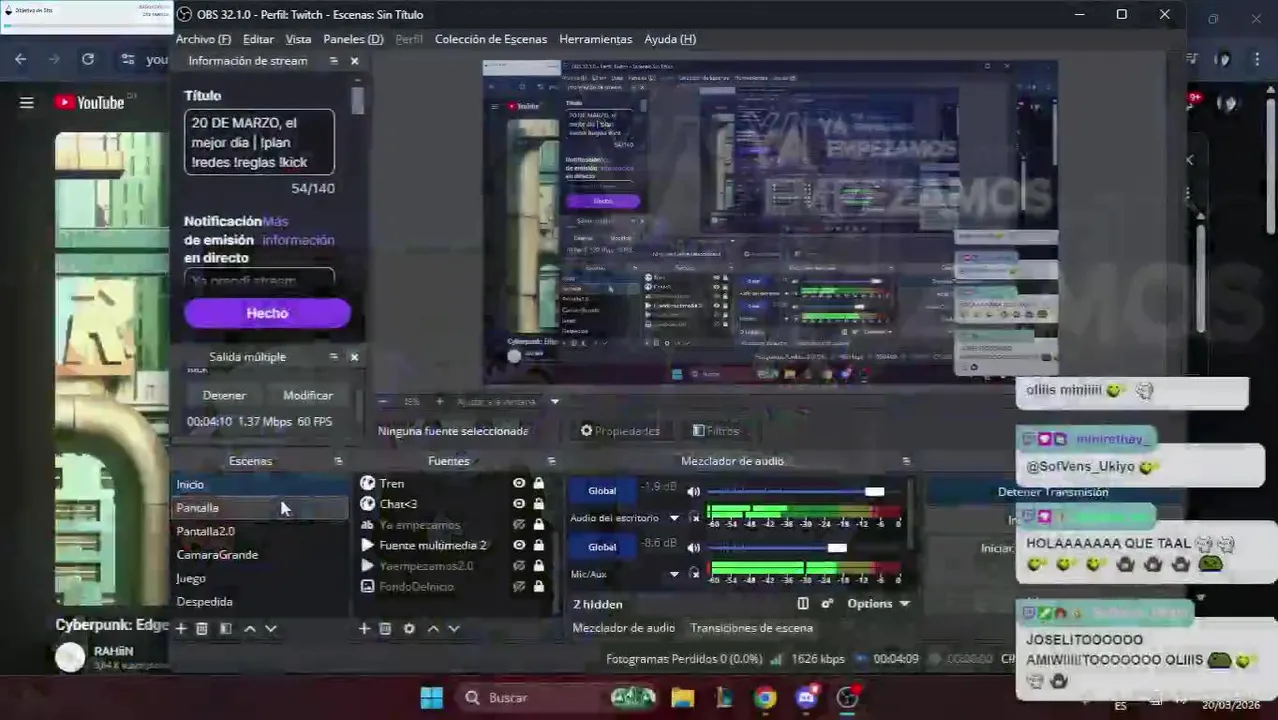
Task: Add a new scene with the plus icon
Action: click(x=181, y=629)
